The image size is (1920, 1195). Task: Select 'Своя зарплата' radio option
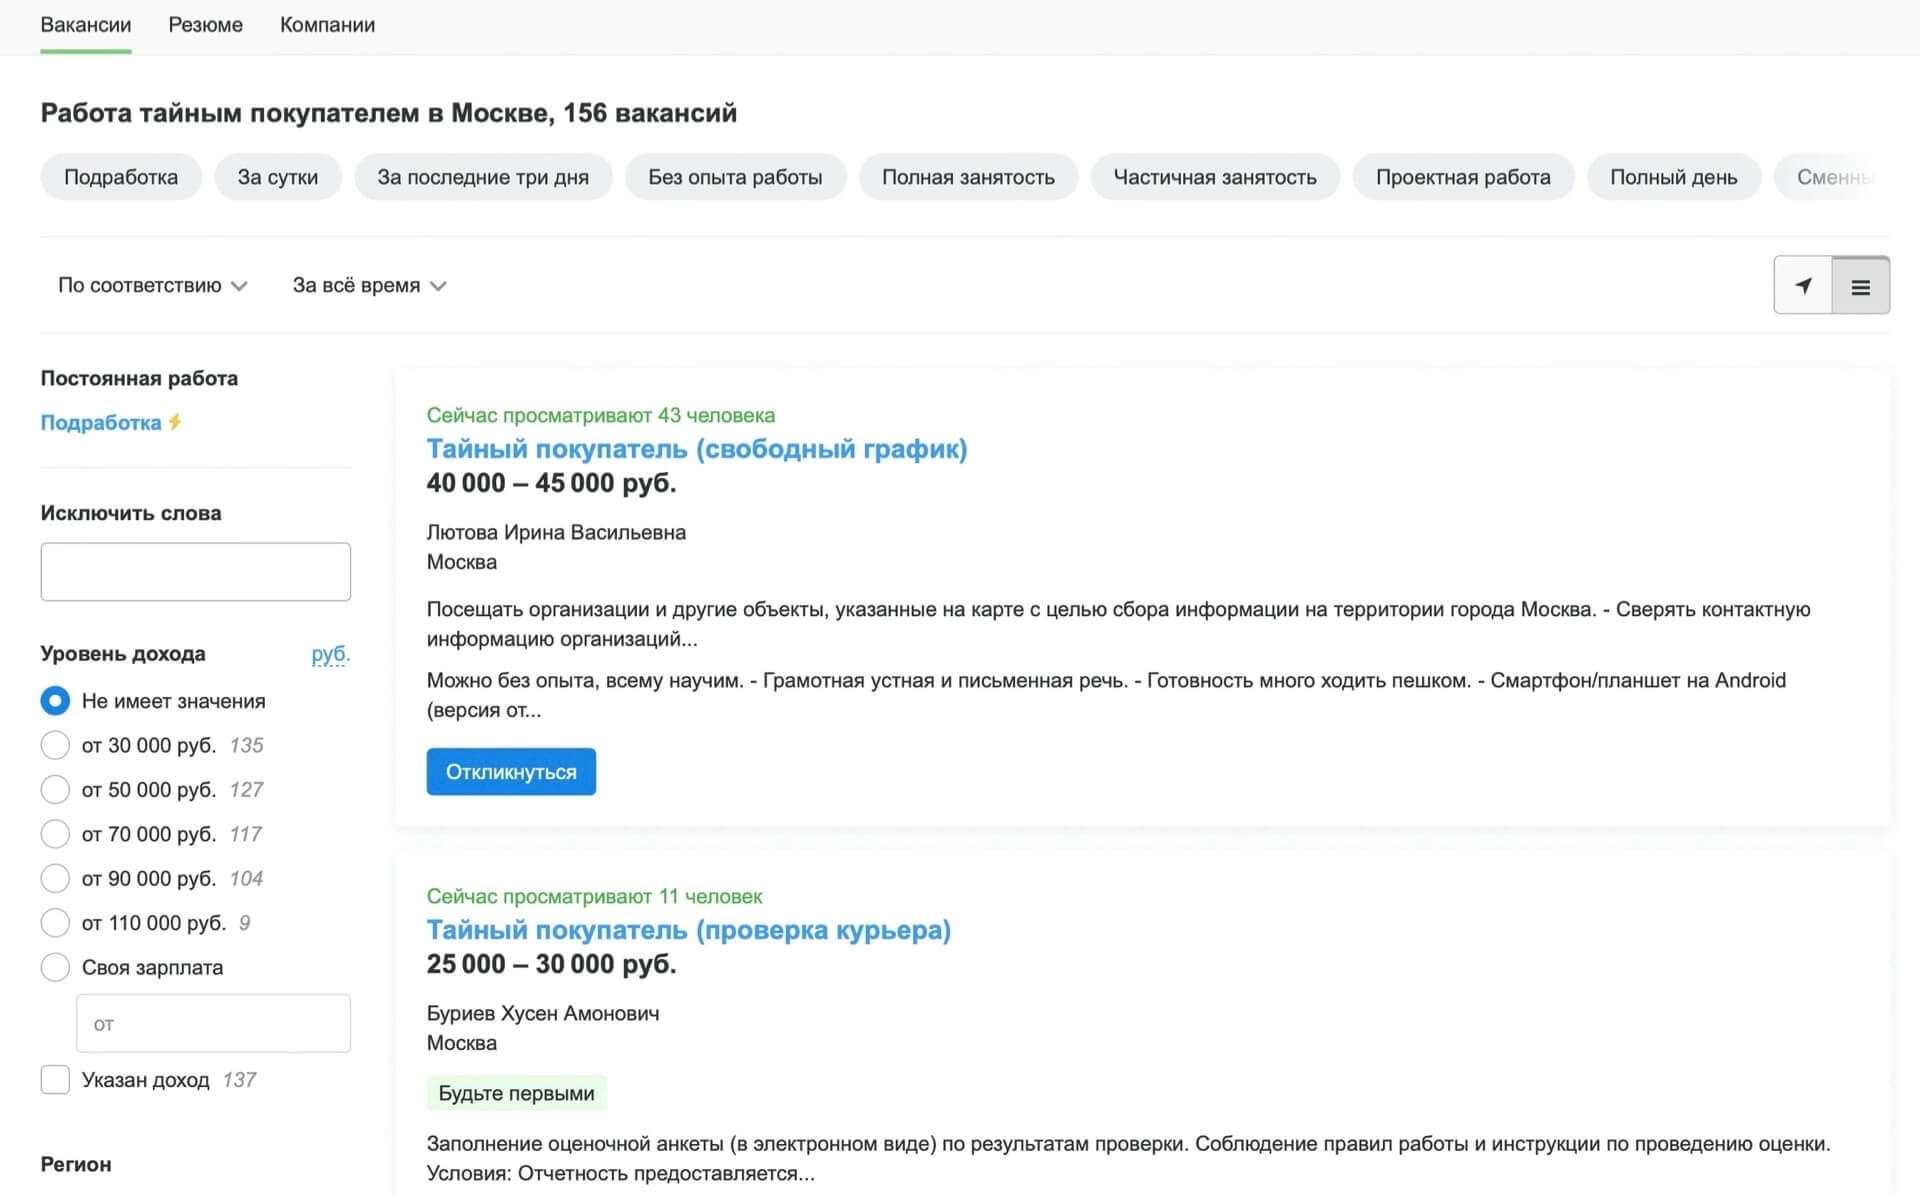(x=55, y=967)
